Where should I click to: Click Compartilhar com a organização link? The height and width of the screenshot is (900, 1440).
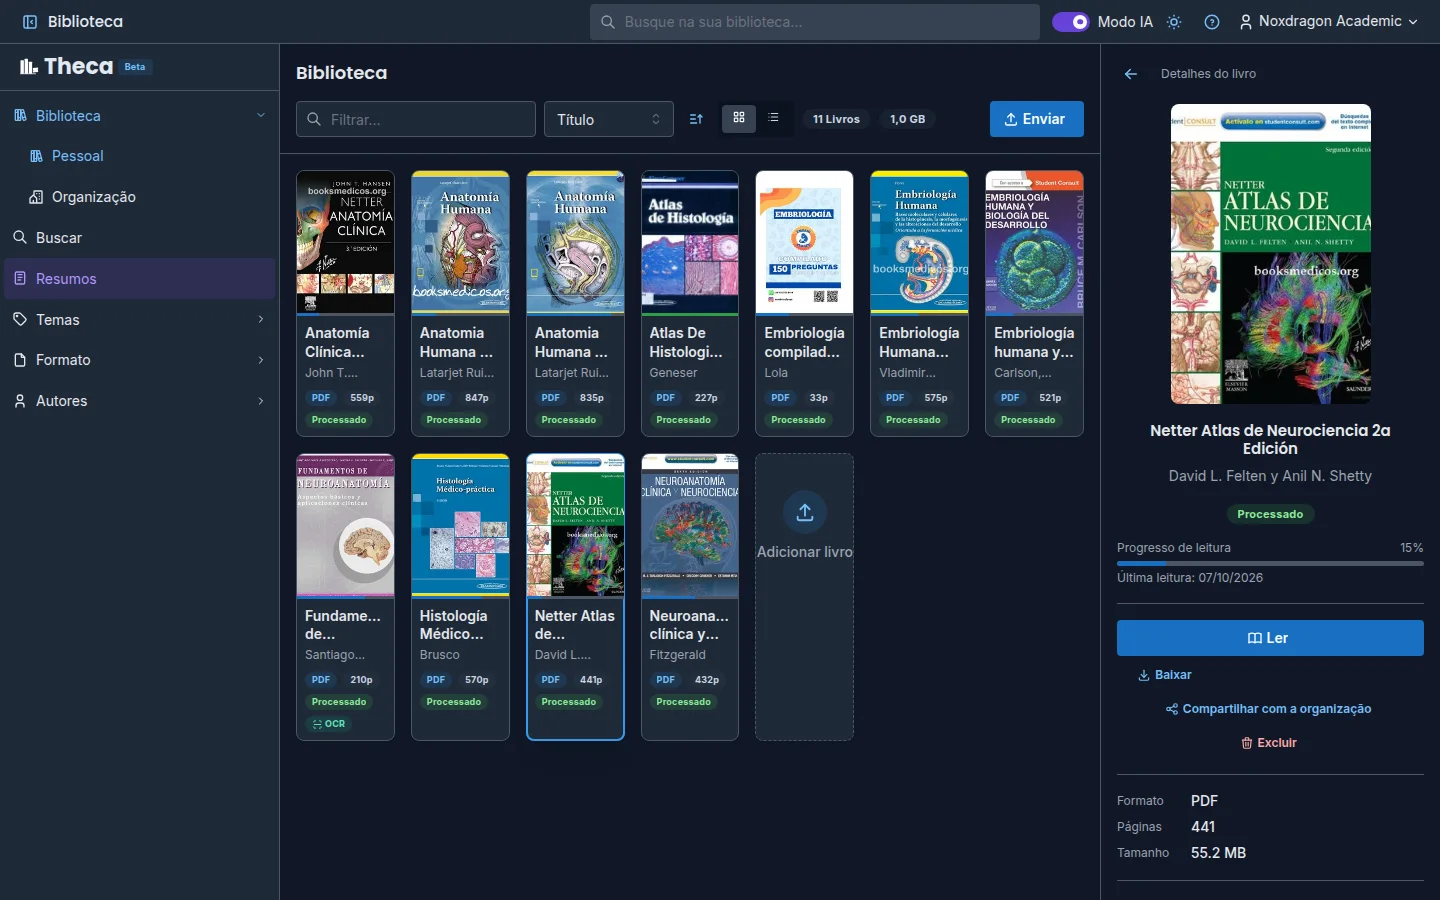pos(1269,709)
